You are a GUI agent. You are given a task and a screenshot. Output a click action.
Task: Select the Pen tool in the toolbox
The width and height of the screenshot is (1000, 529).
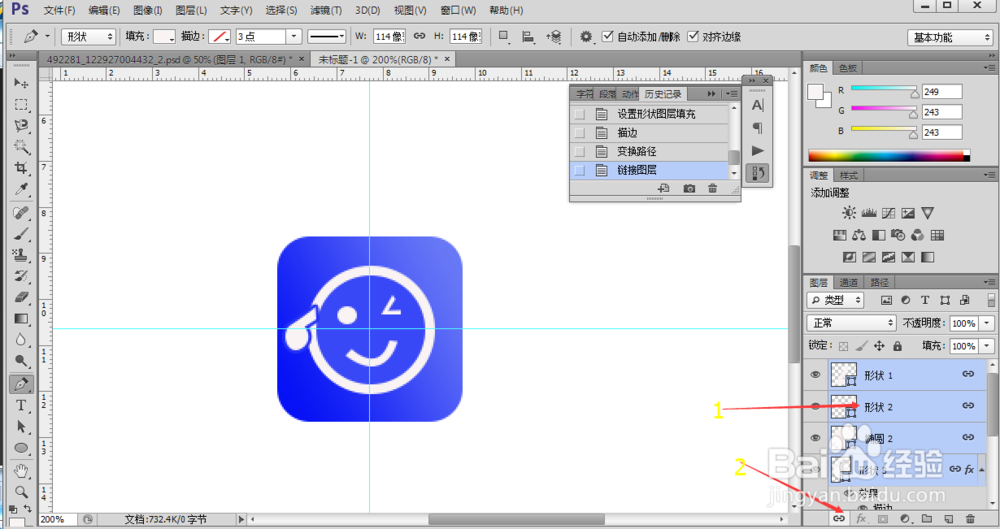pyautogui.click(x=21, y=384)
